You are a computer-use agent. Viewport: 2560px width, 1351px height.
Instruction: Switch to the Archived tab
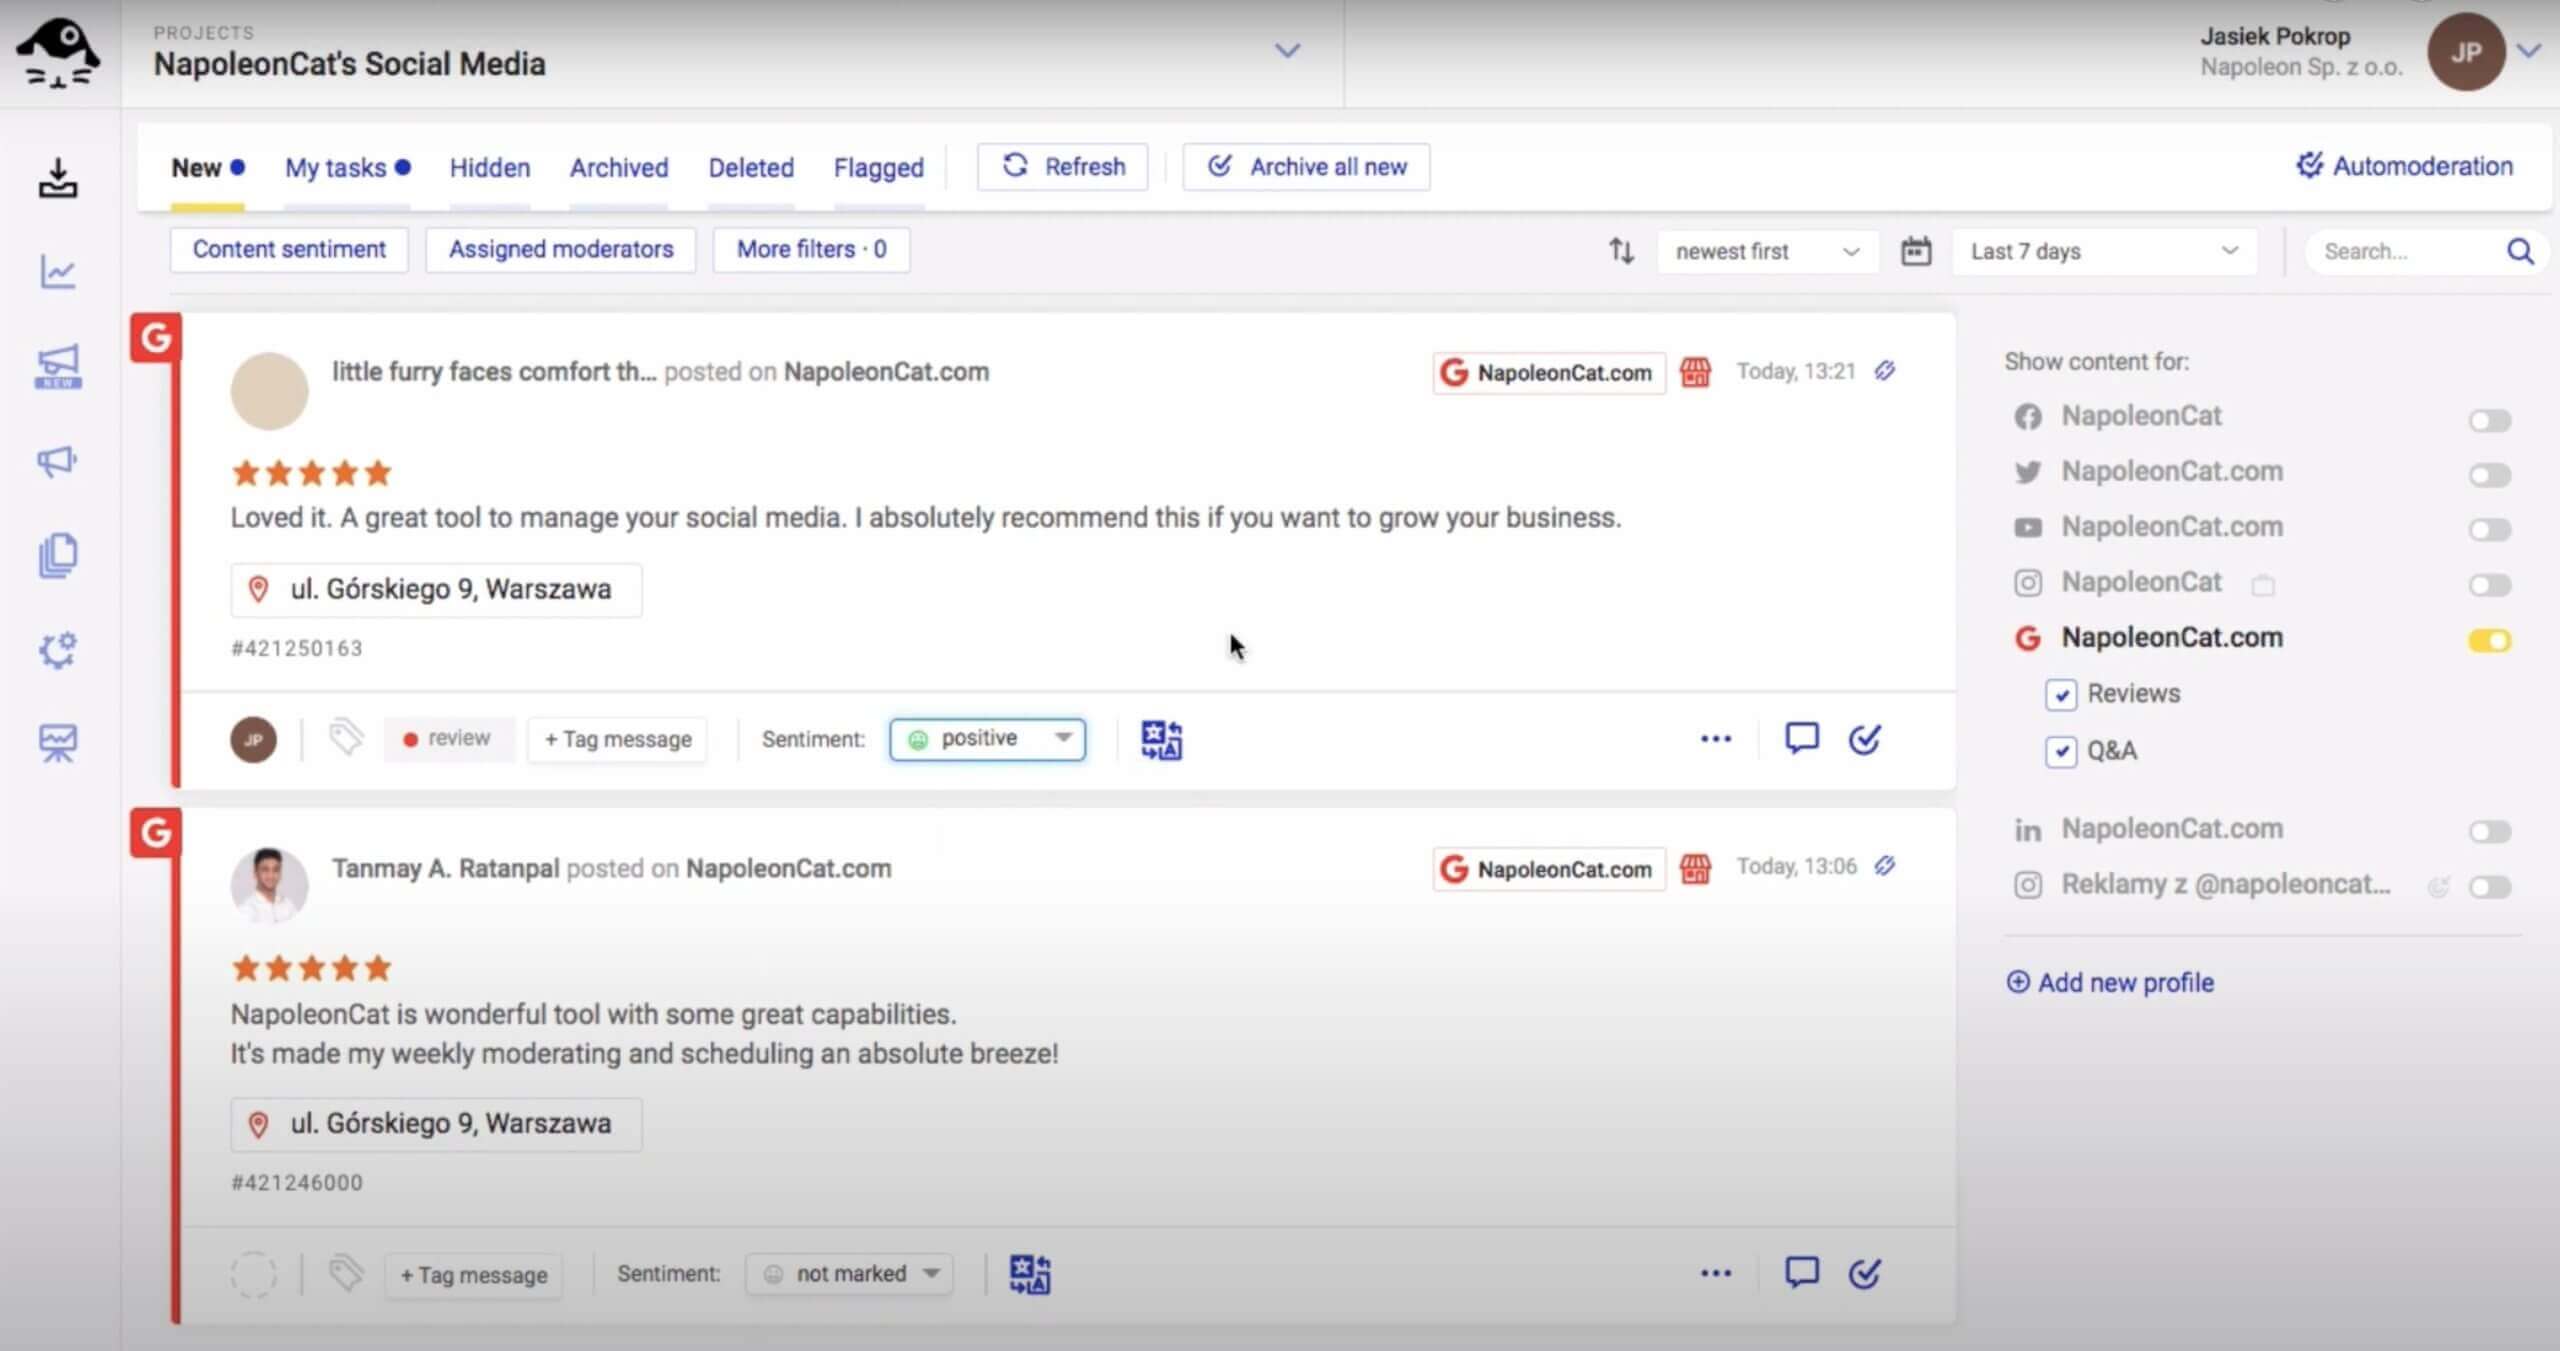(x=619, y=167)
